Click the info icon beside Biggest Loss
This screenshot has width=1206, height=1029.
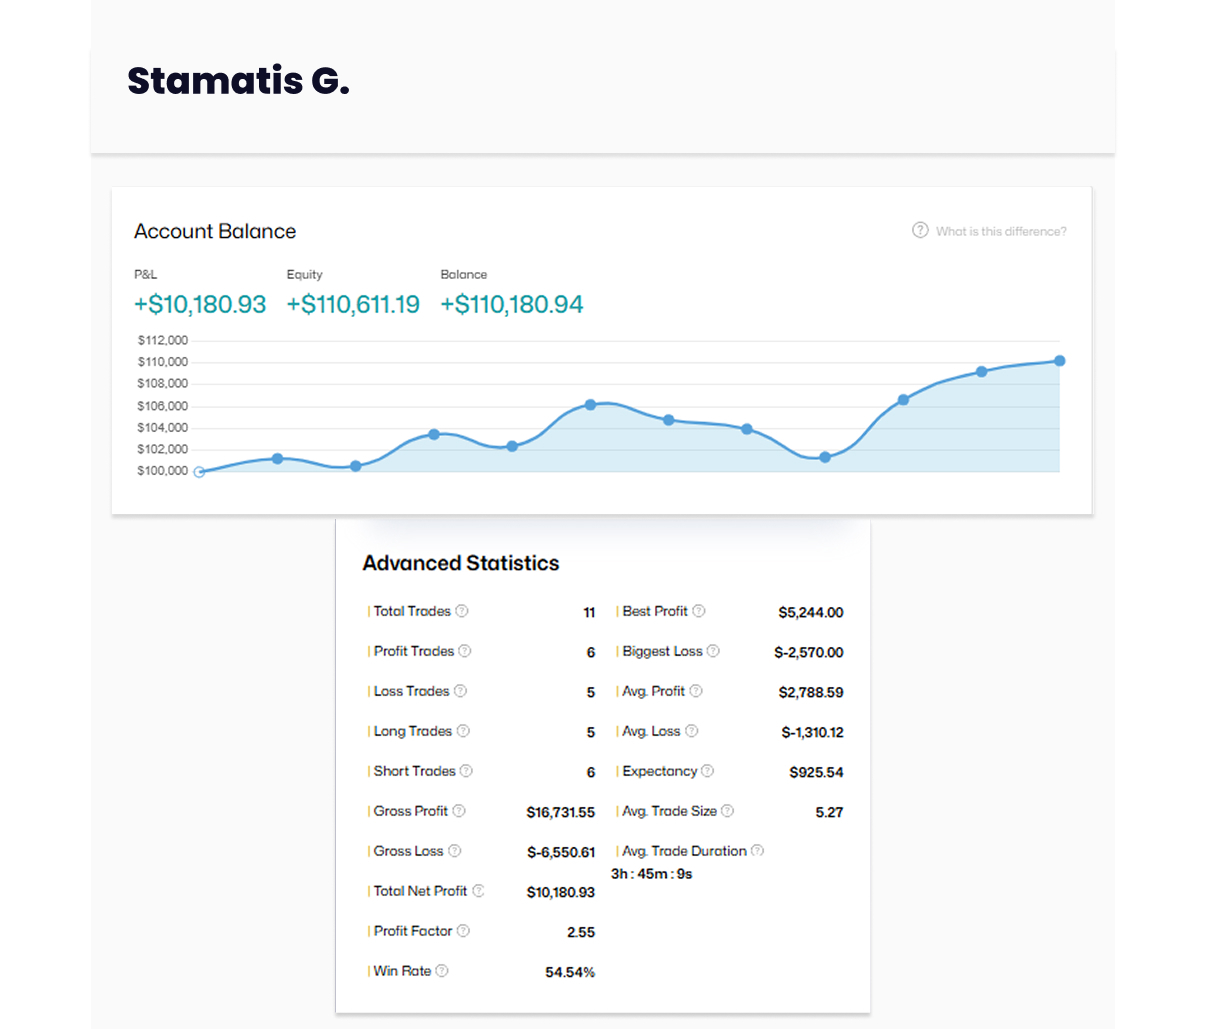[713, 651]
